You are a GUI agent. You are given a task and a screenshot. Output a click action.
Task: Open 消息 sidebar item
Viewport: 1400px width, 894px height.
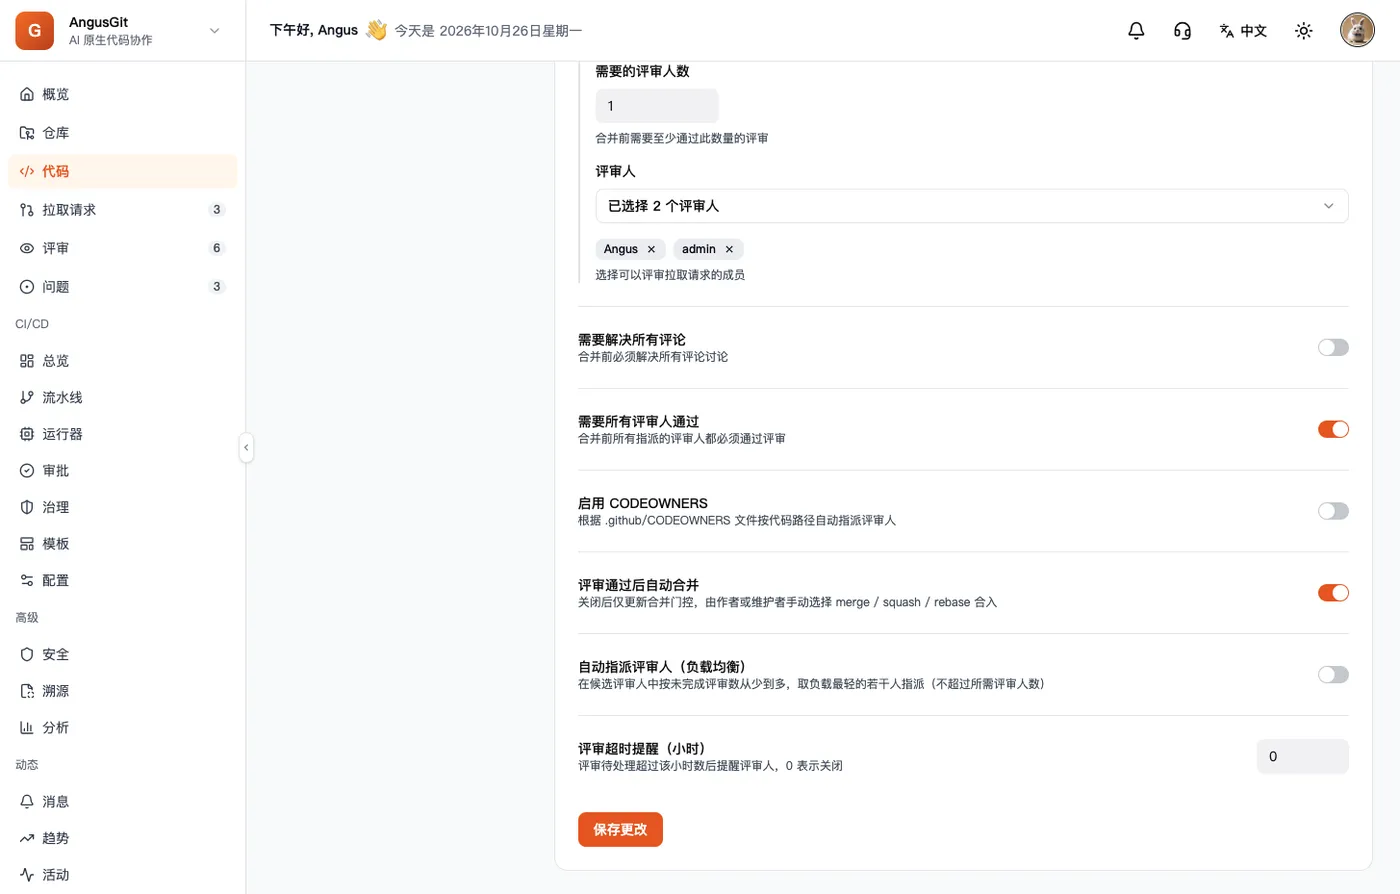click(122, 801)
